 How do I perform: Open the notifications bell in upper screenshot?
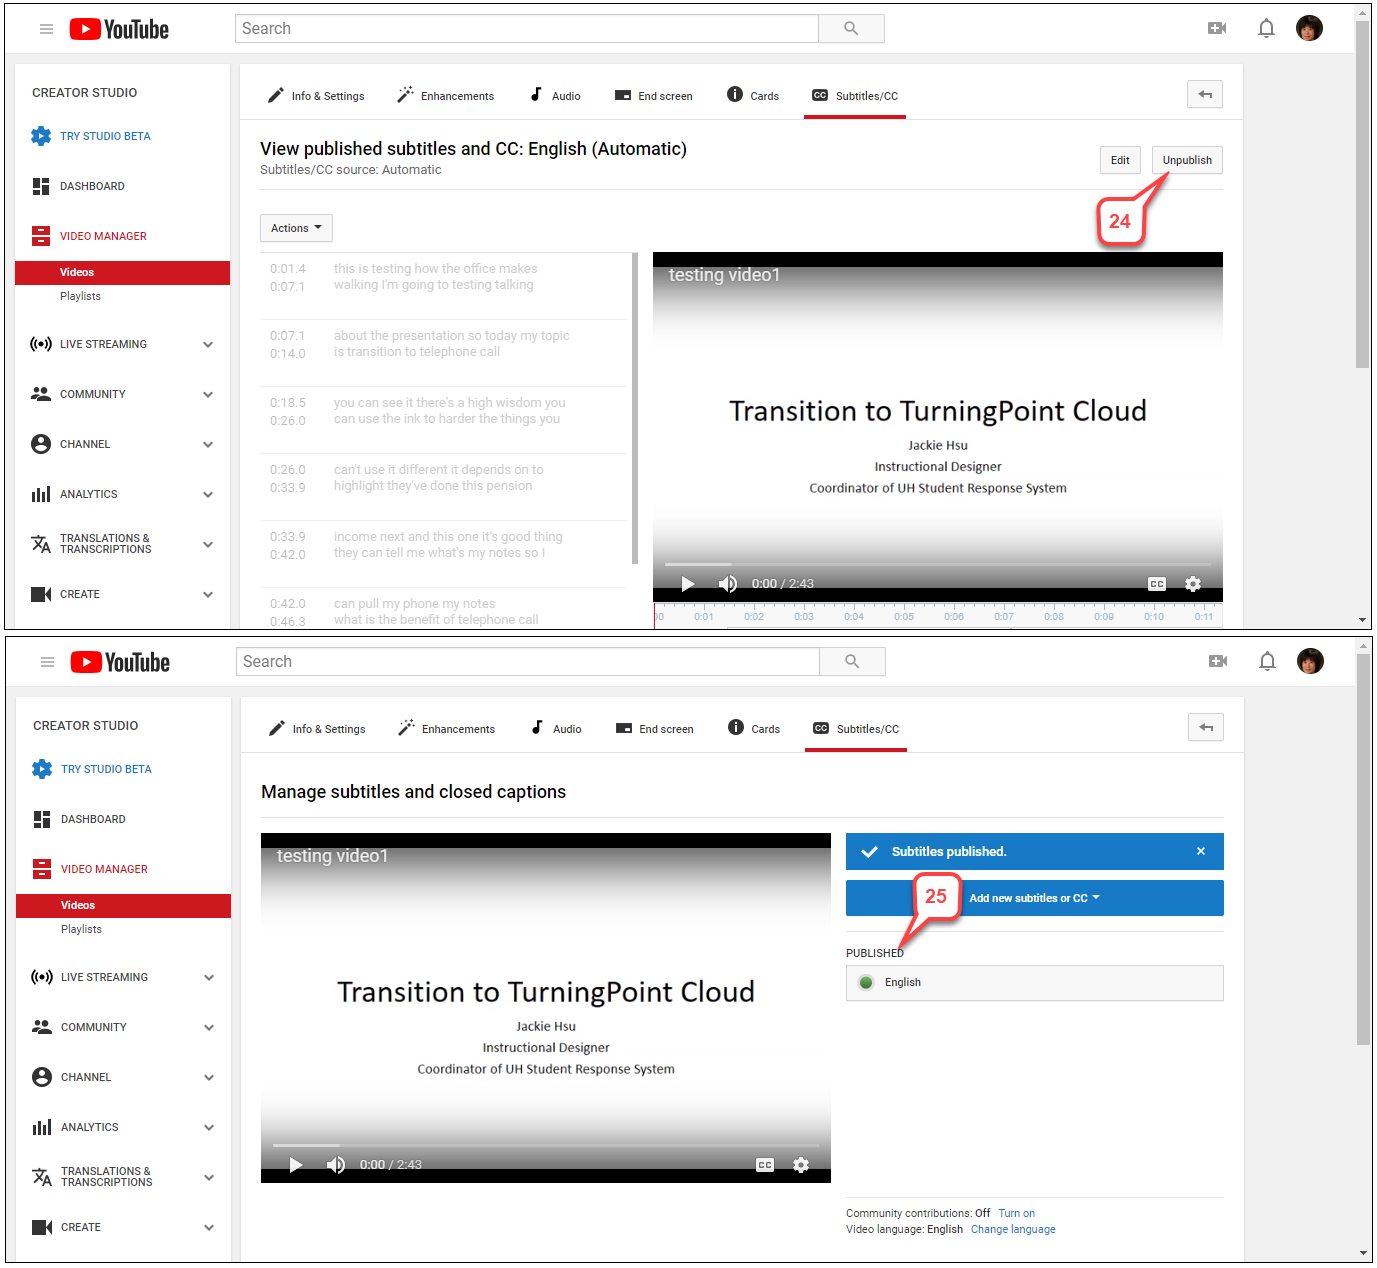[x=1266, y=29]
